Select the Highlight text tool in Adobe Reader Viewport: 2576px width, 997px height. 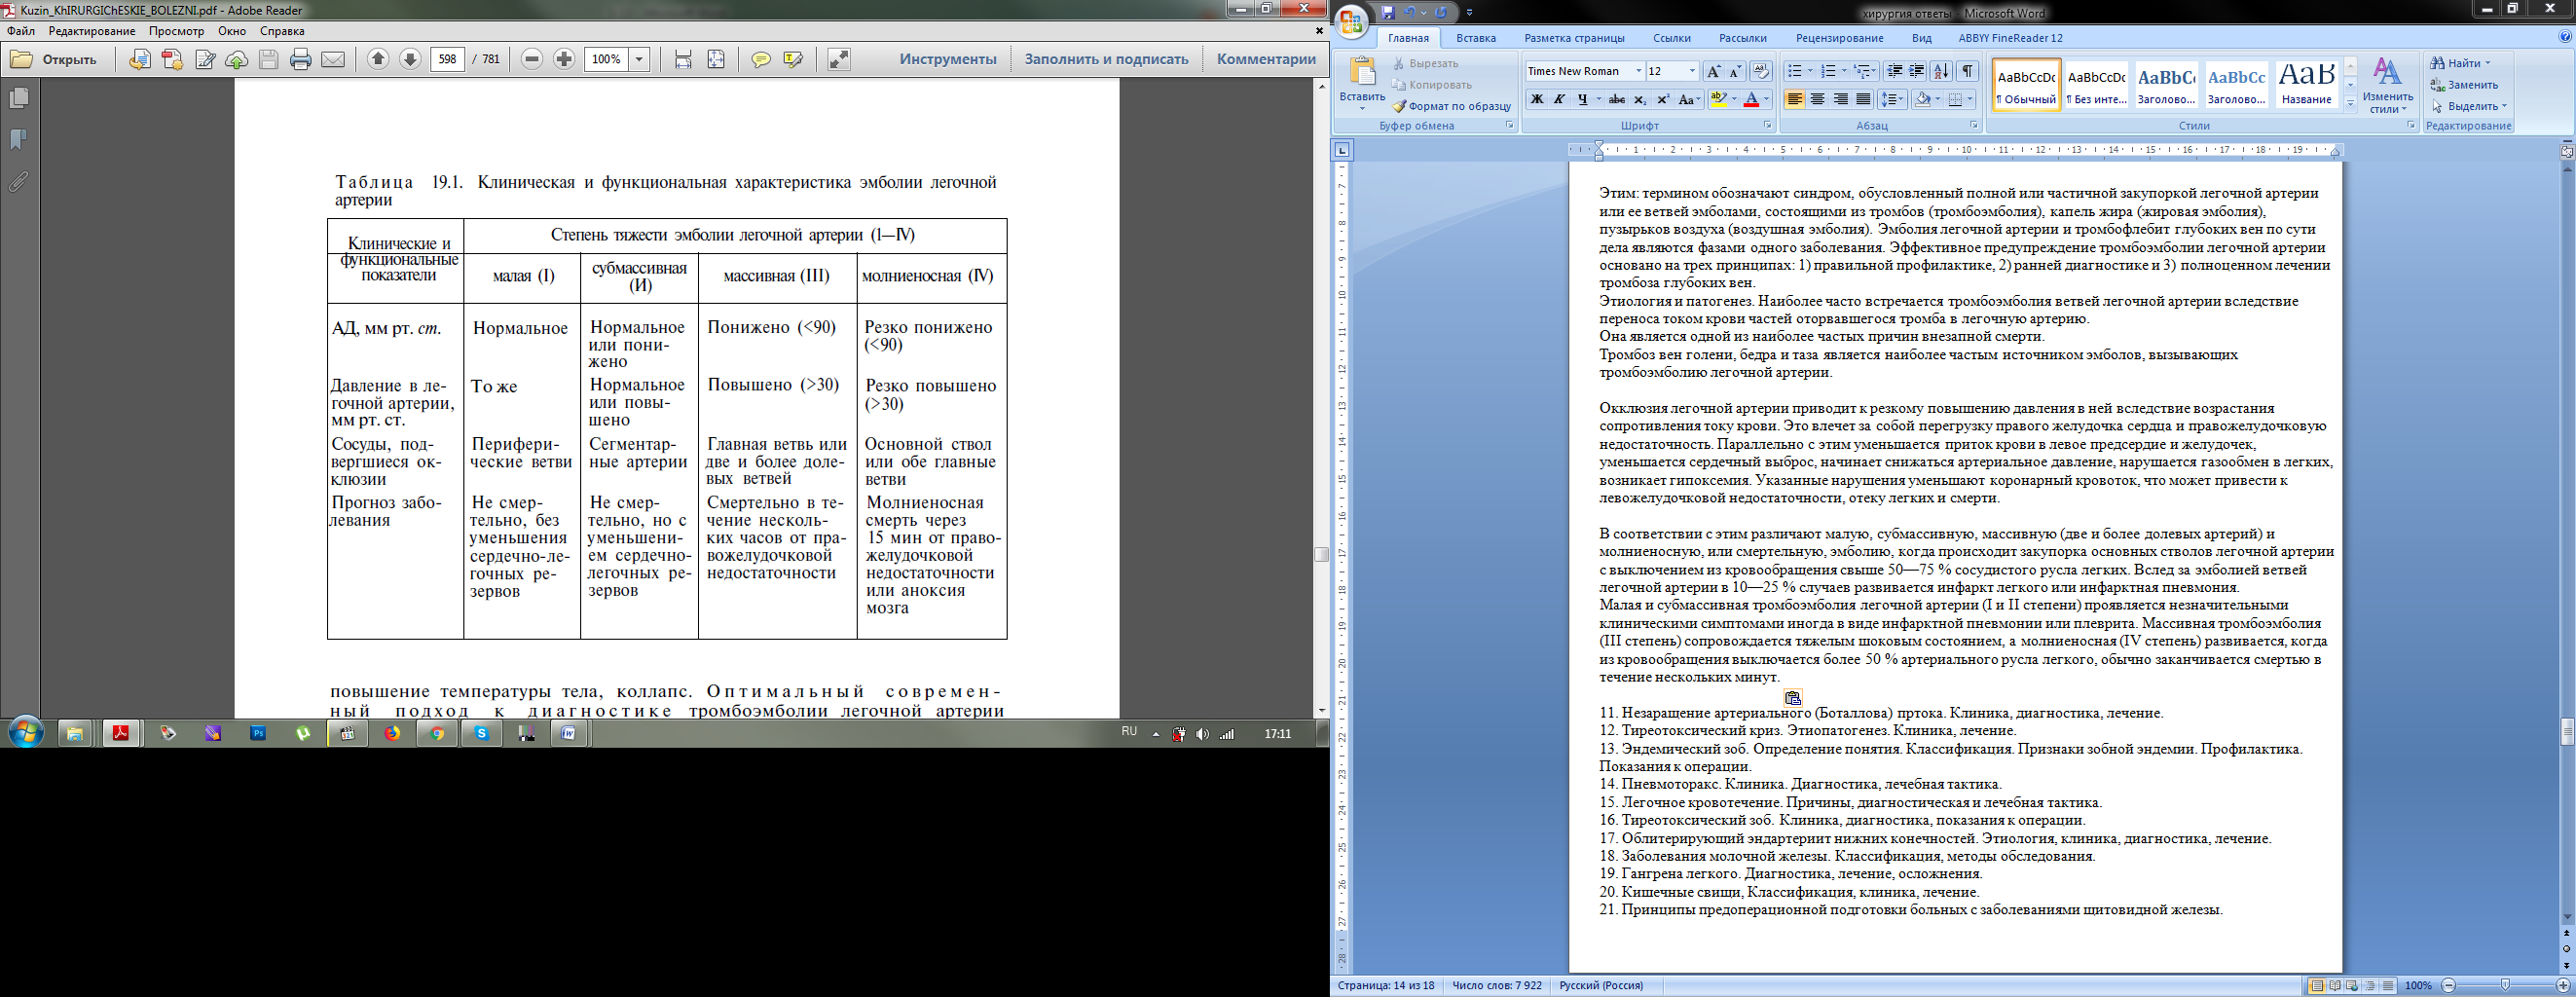coord(794,60)
